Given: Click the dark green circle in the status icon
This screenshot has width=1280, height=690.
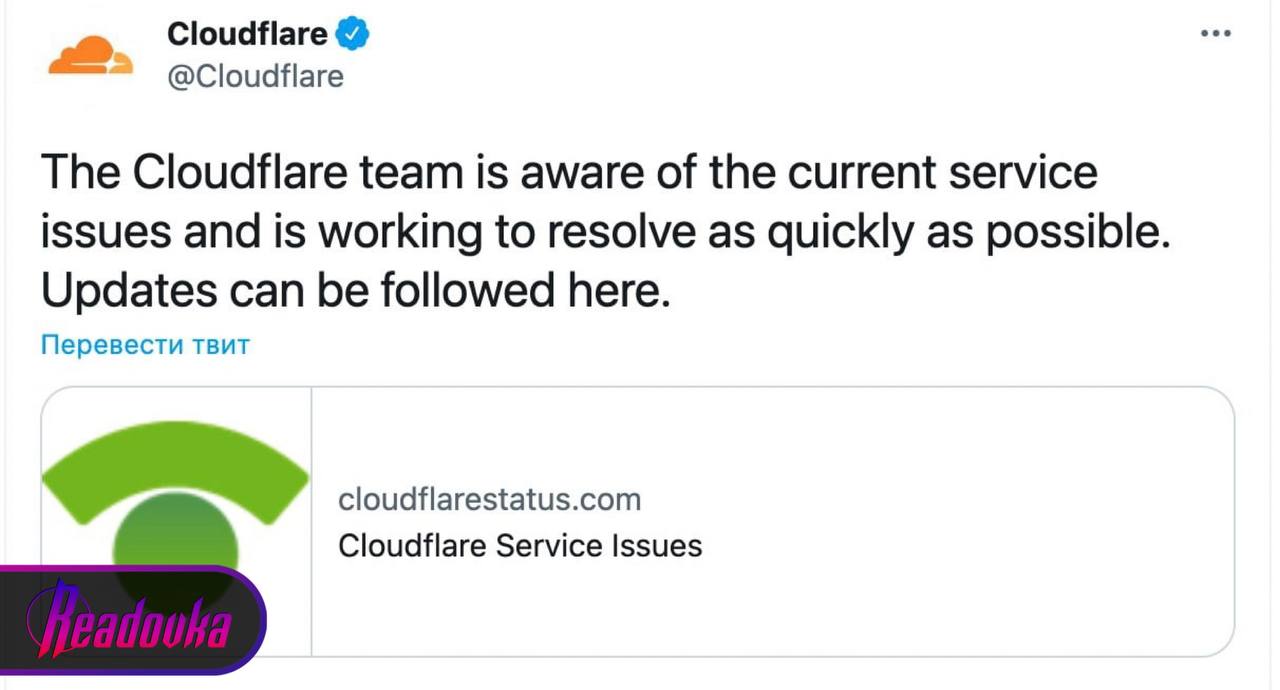Looking at the screenshot, I should [176, 548].
